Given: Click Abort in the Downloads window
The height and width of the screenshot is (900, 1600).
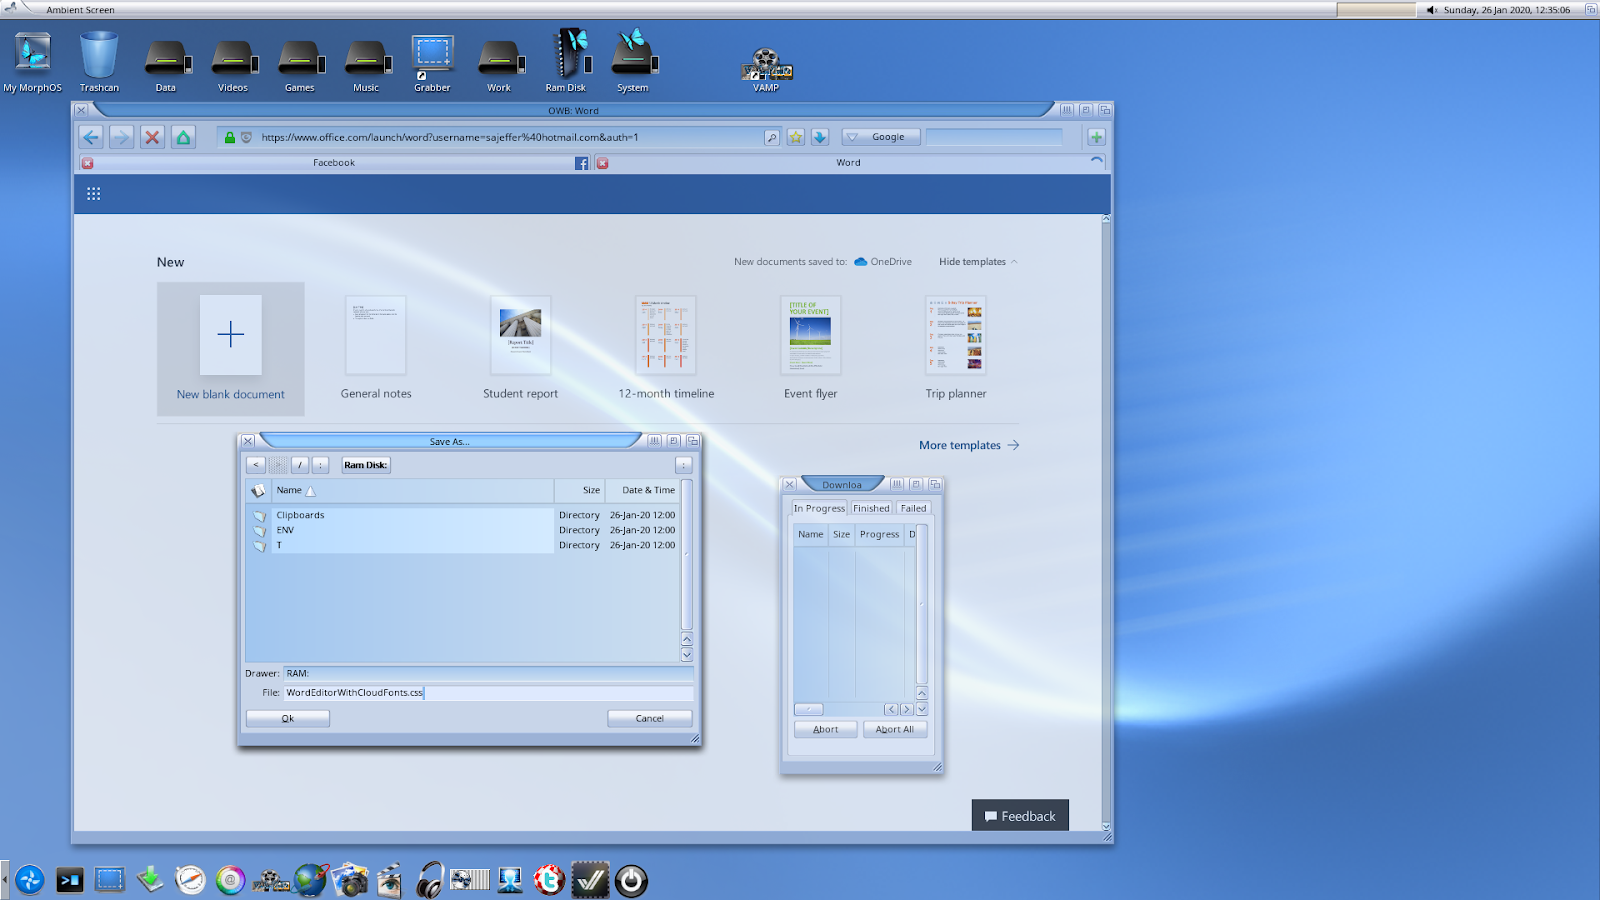Looking at the screenshot, I should click(826, 729).
